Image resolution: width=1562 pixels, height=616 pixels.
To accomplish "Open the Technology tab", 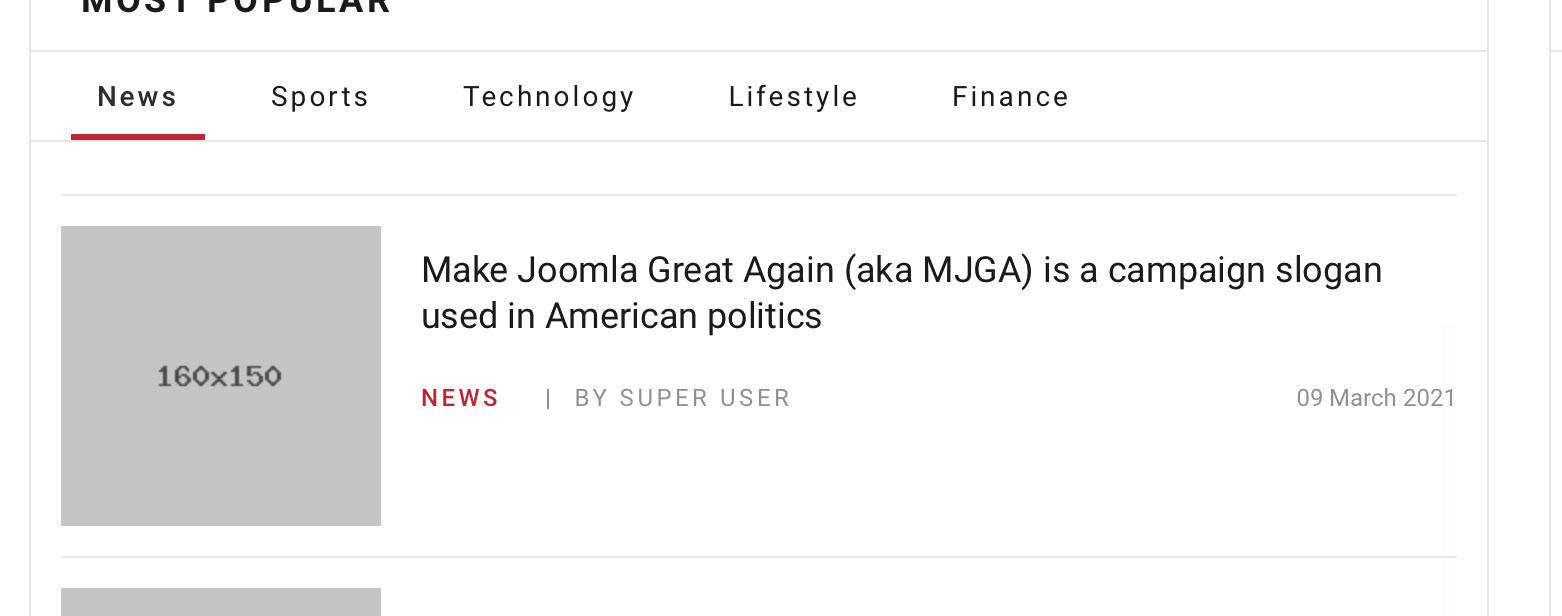I will click(x=549, y=97).
